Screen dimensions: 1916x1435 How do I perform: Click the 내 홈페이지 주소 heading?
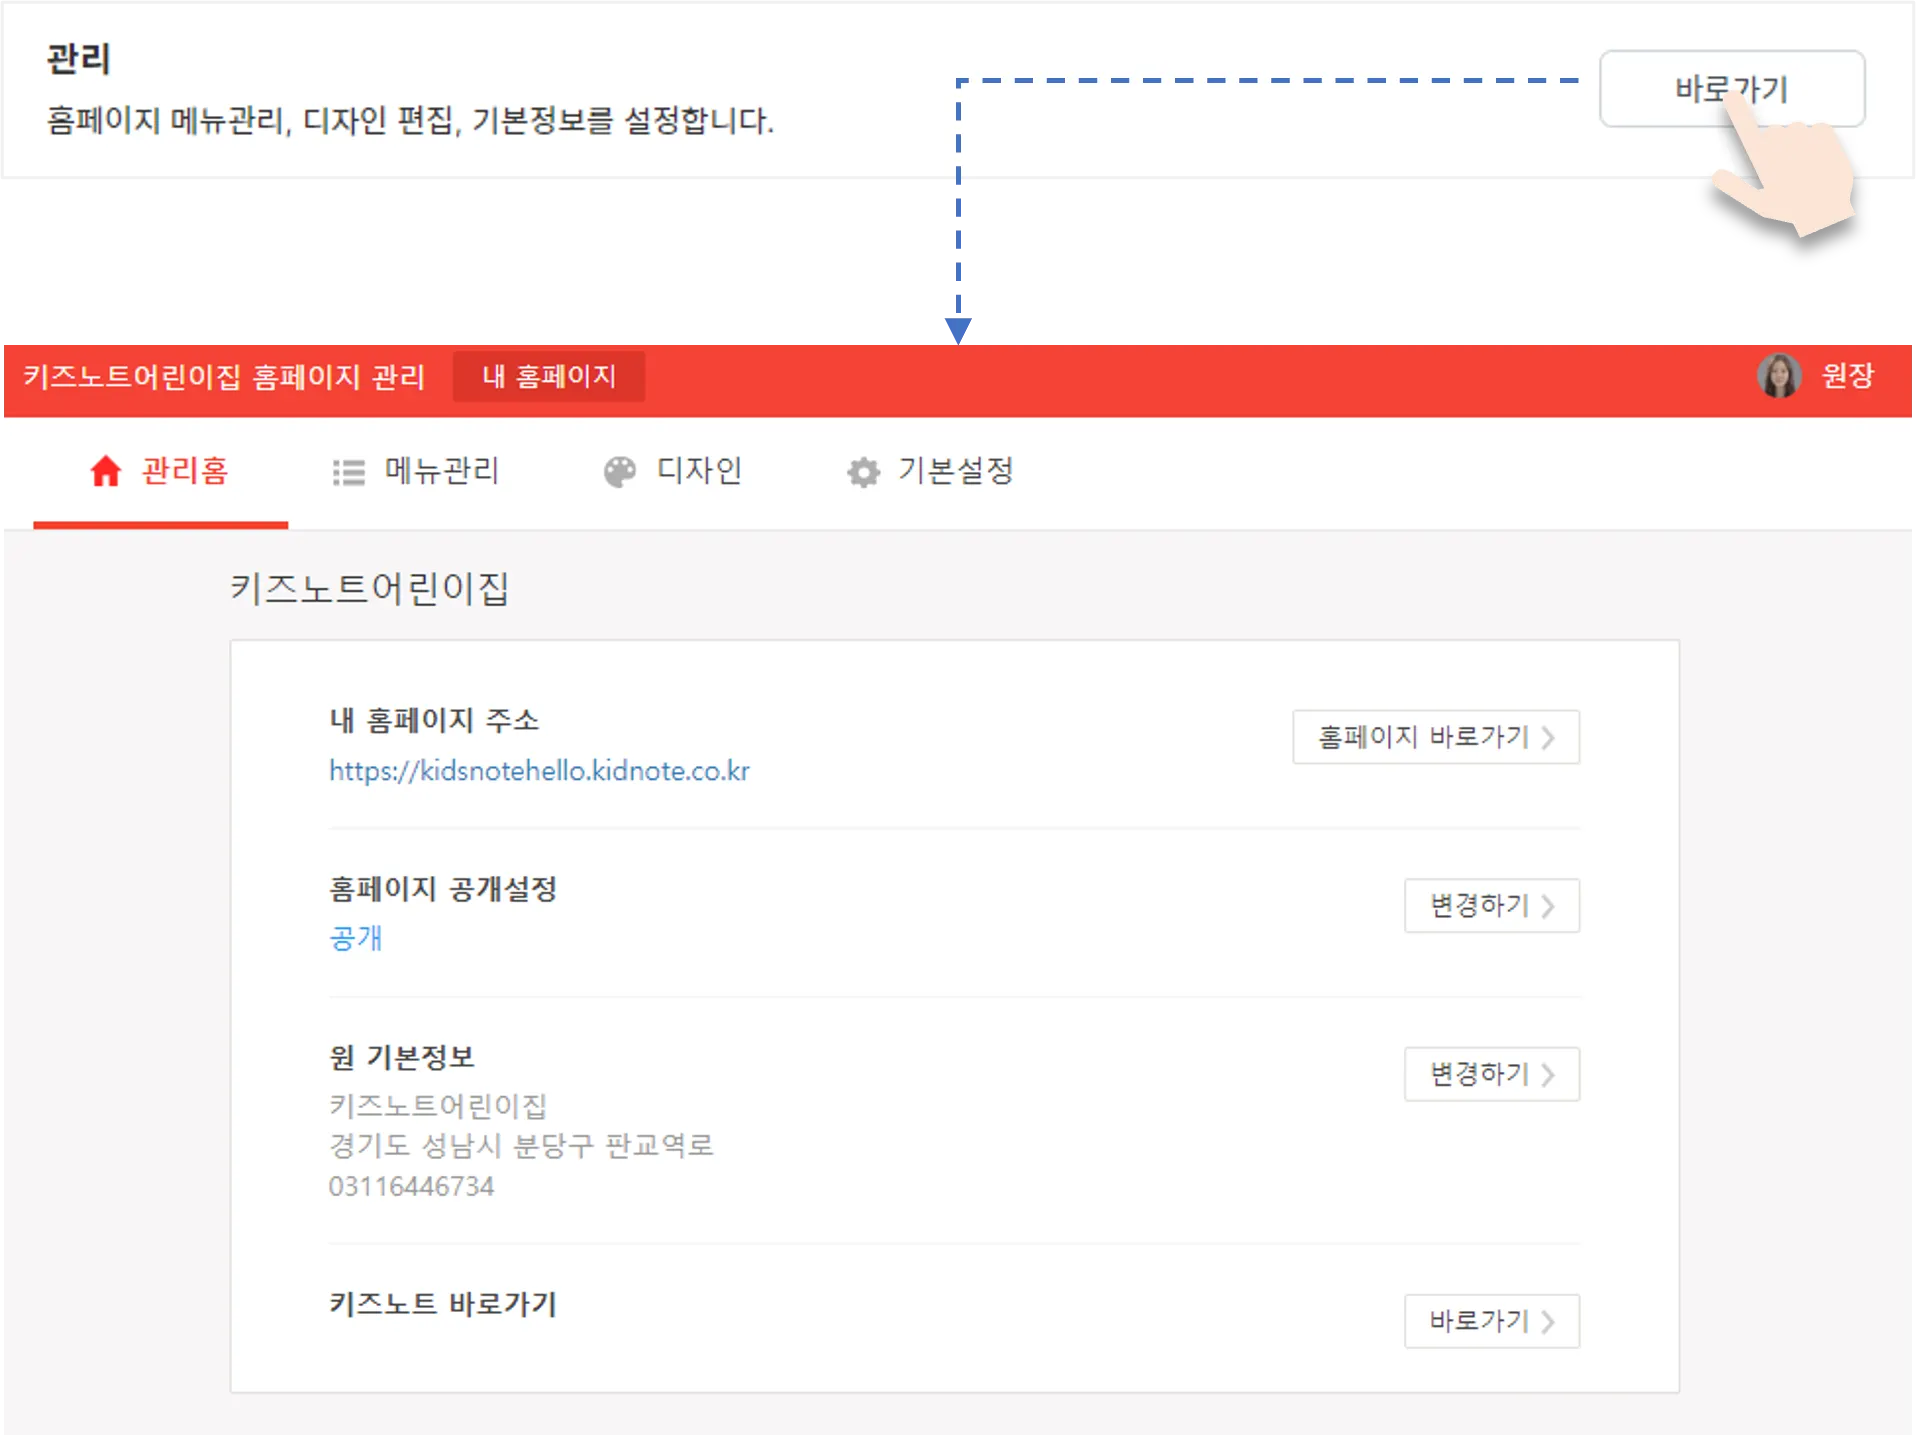[434, 720]
